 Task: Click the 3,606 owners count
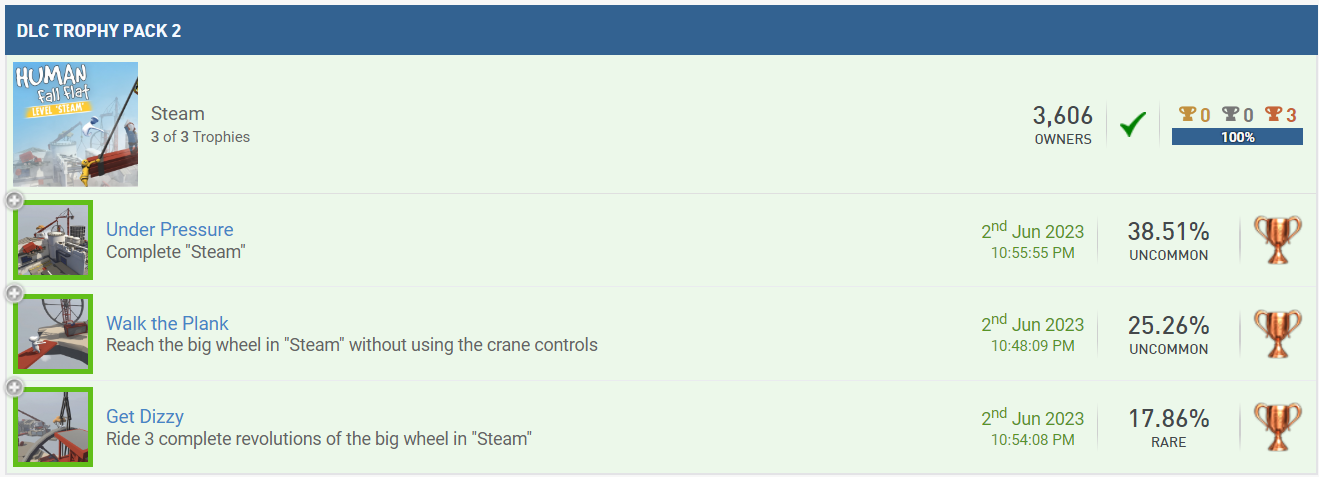tap(1062, 116)
